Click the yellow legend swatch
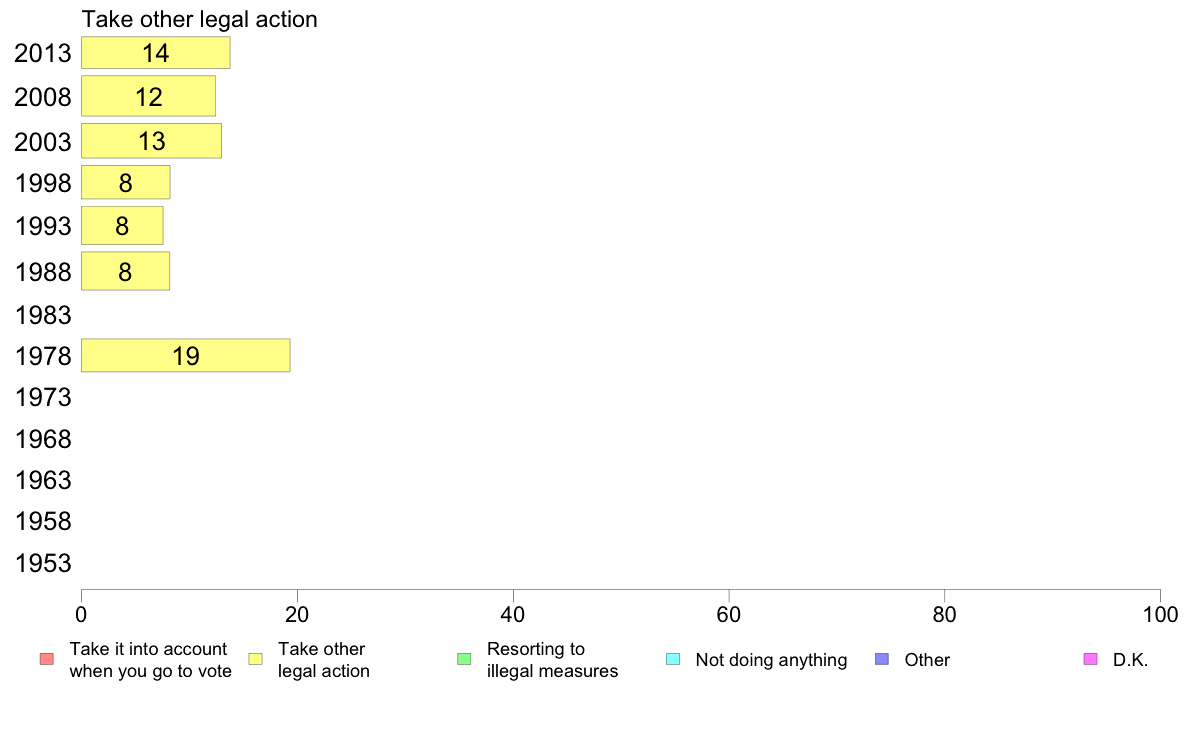This screenshot has width=1188, height=736. tap(255, 659)
